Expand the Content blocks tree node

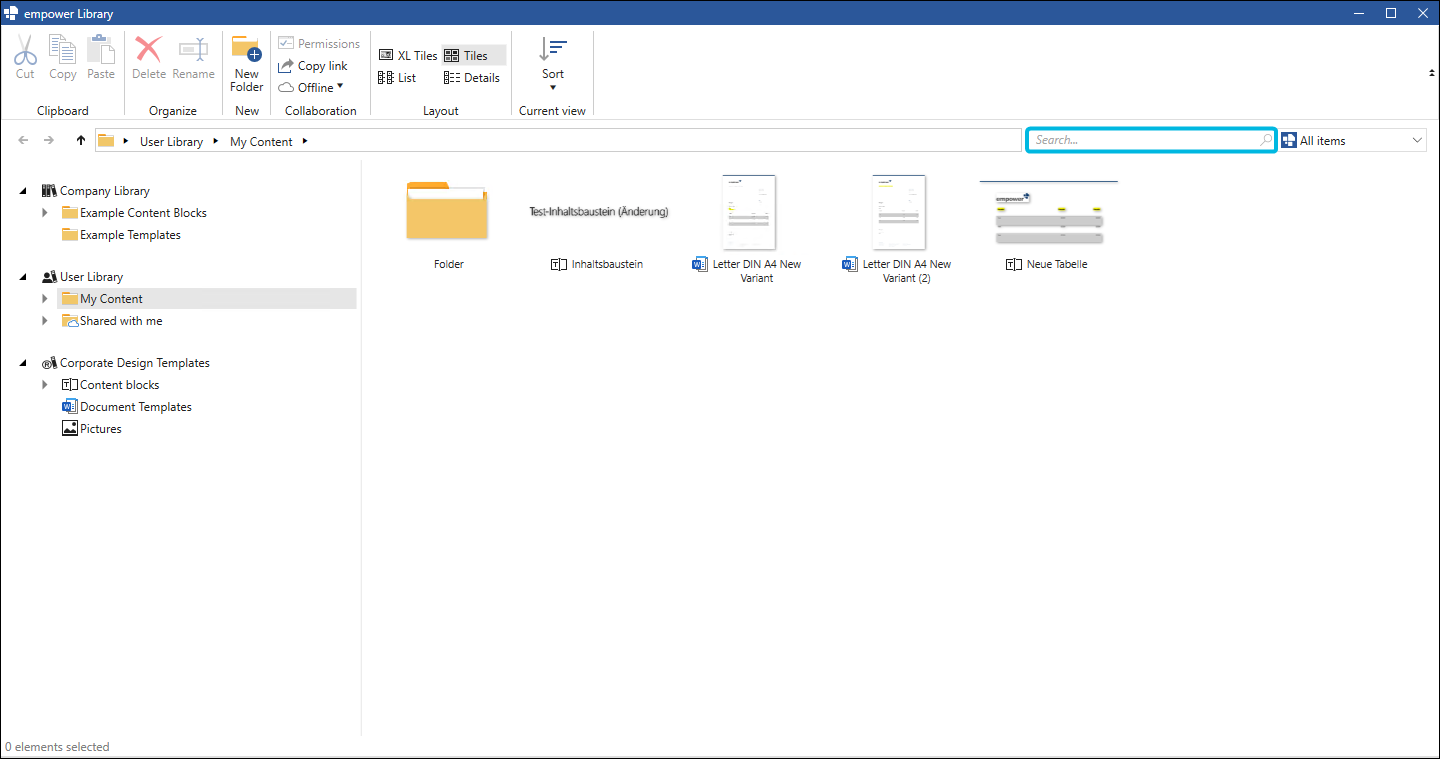(x=45, y=385)
